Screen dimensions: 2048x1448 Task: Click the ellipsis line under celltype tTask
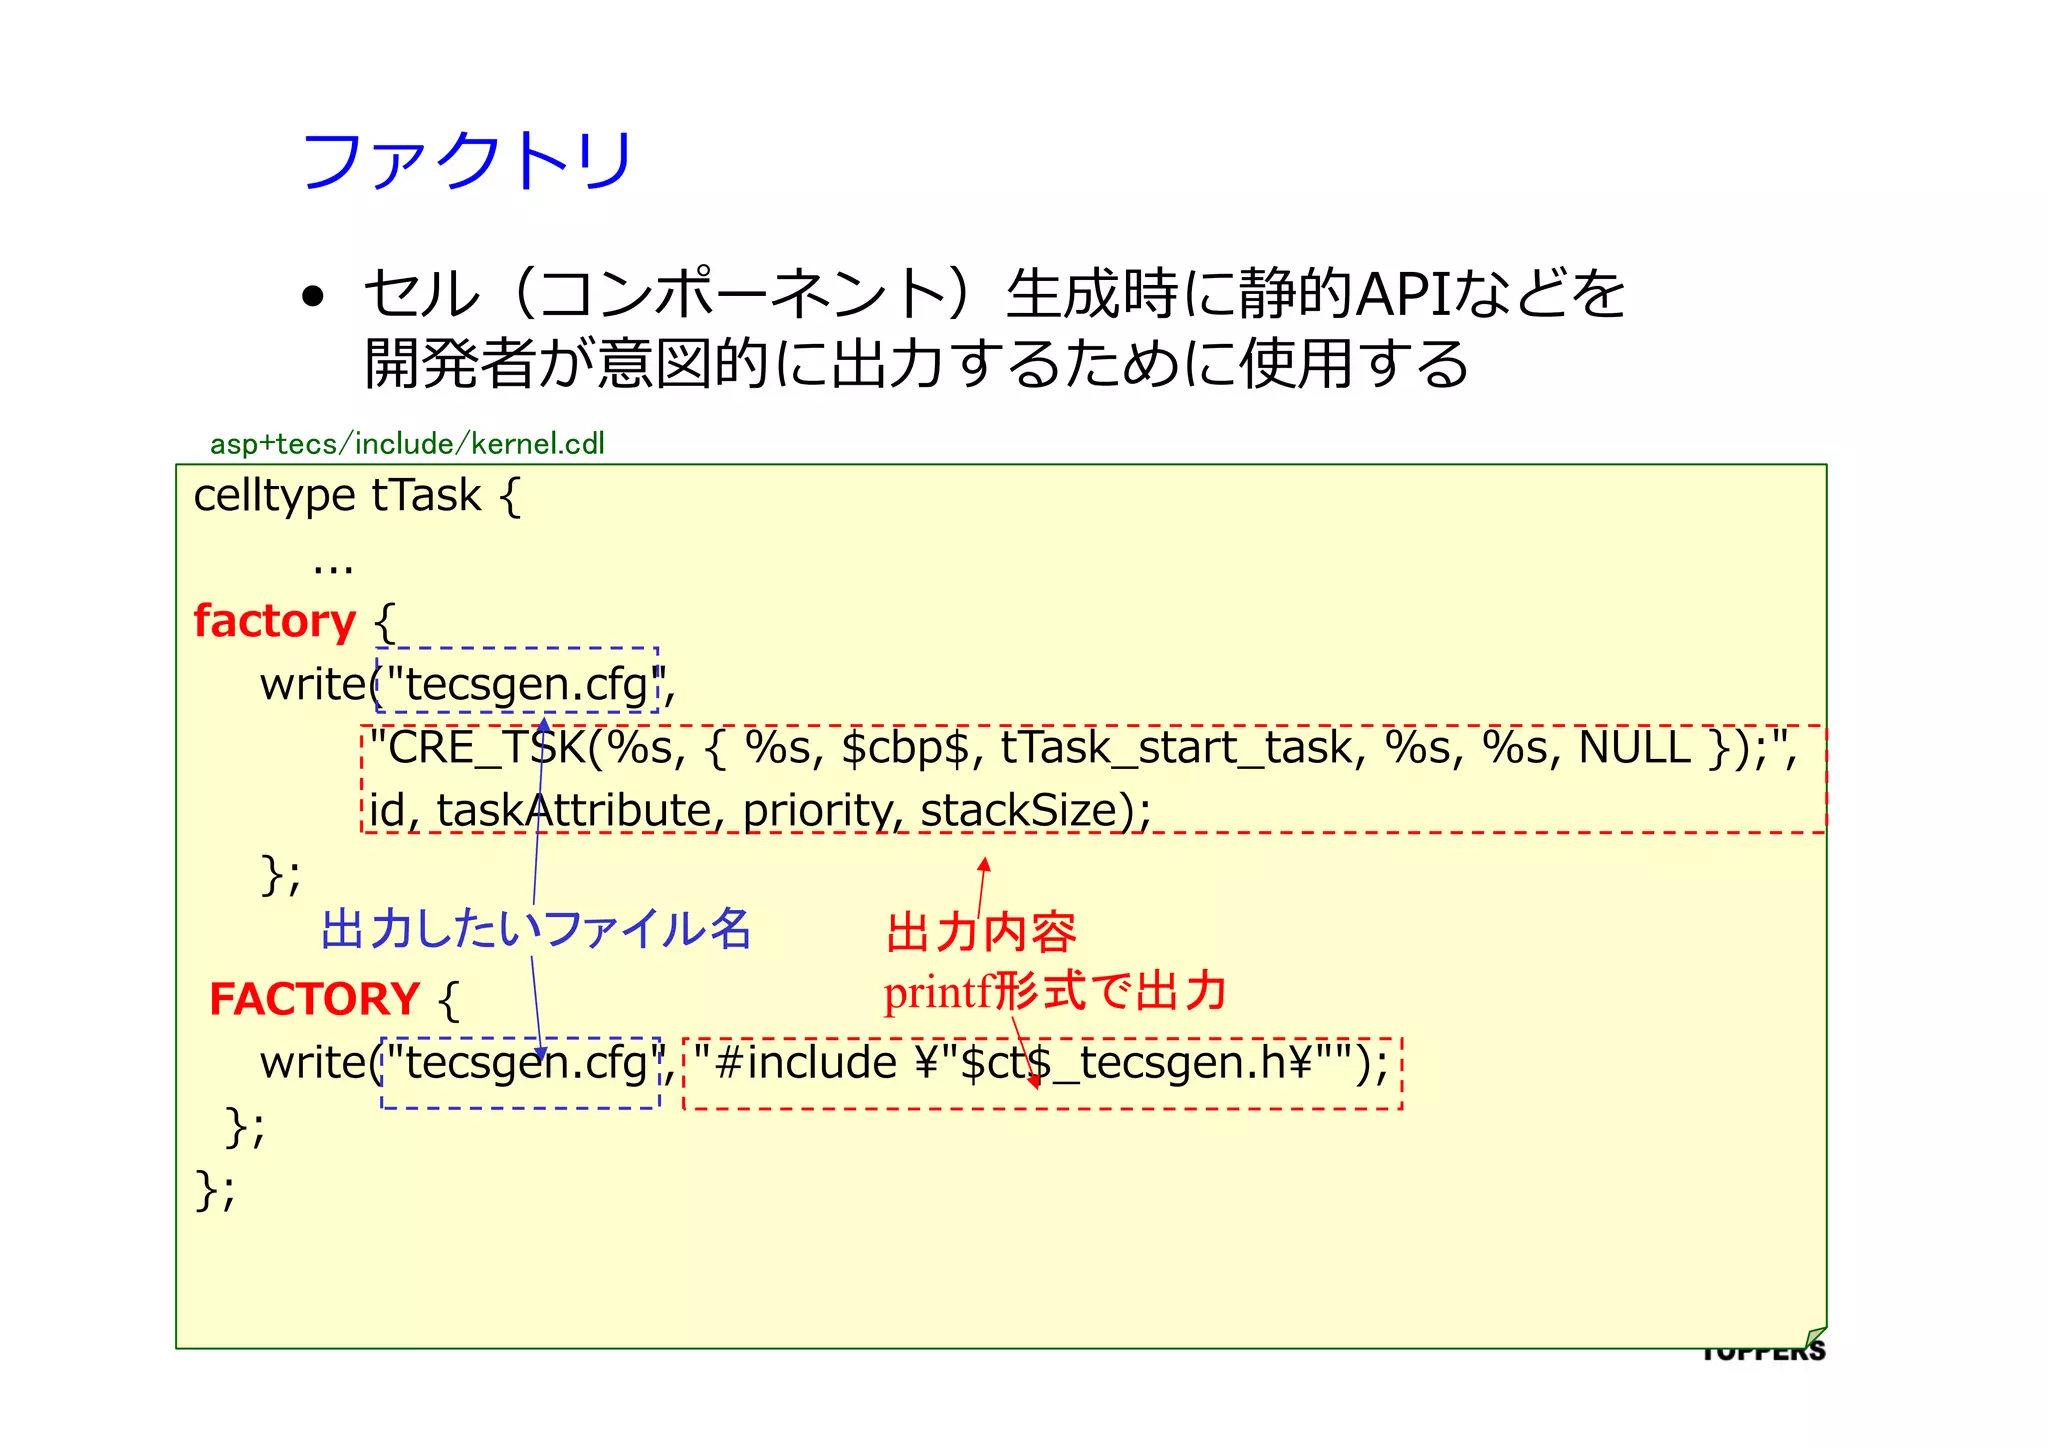[333, 570]
